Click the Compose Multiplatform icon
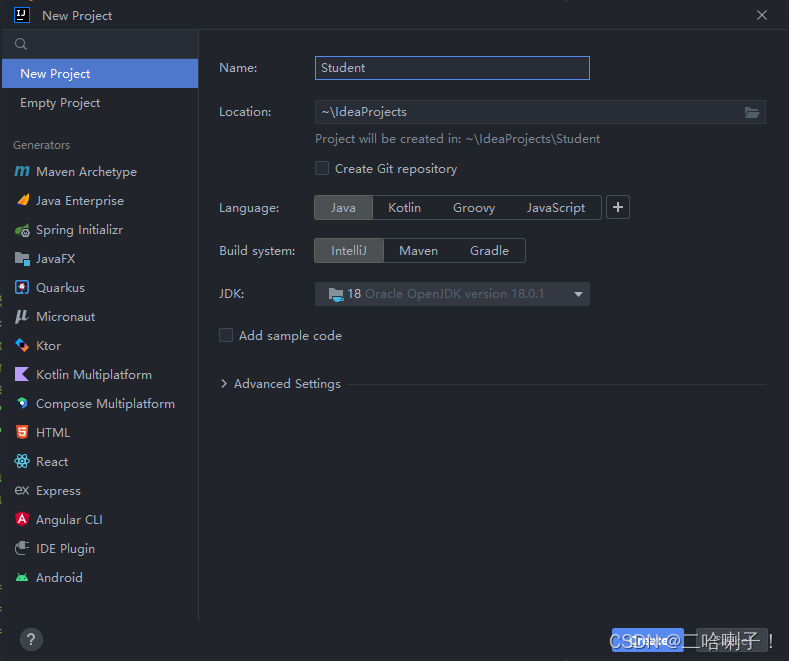 (x=22, y=403)
